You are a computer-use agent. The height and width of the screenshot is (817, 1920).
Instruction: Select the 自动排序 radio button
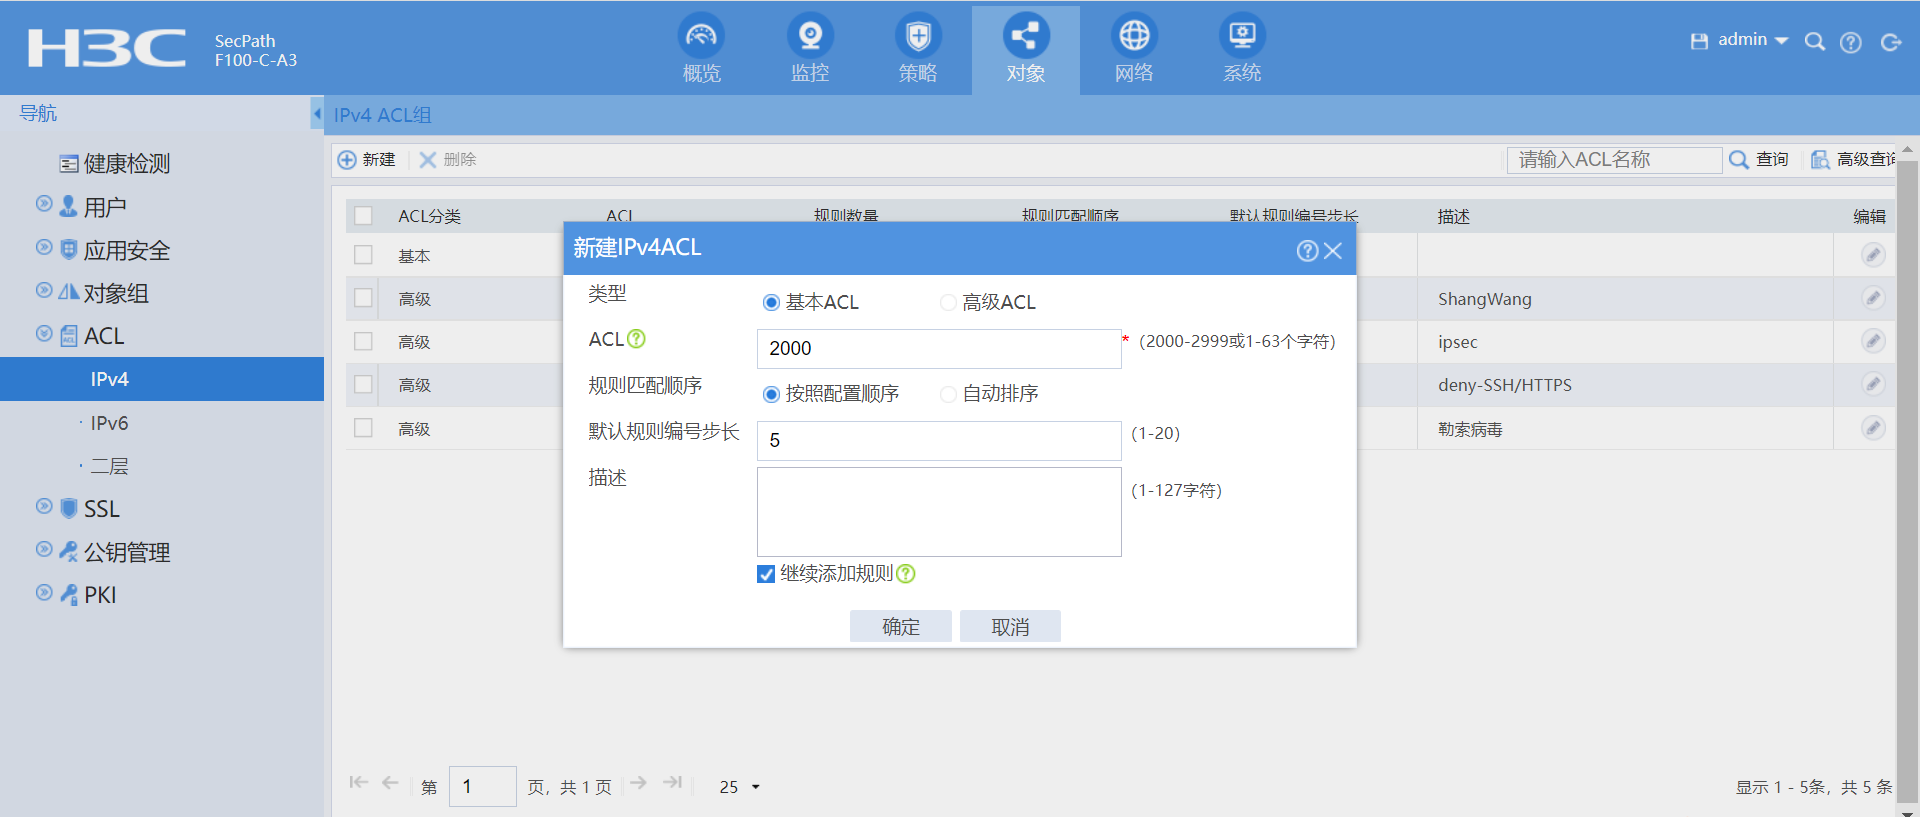coord(948,394)
